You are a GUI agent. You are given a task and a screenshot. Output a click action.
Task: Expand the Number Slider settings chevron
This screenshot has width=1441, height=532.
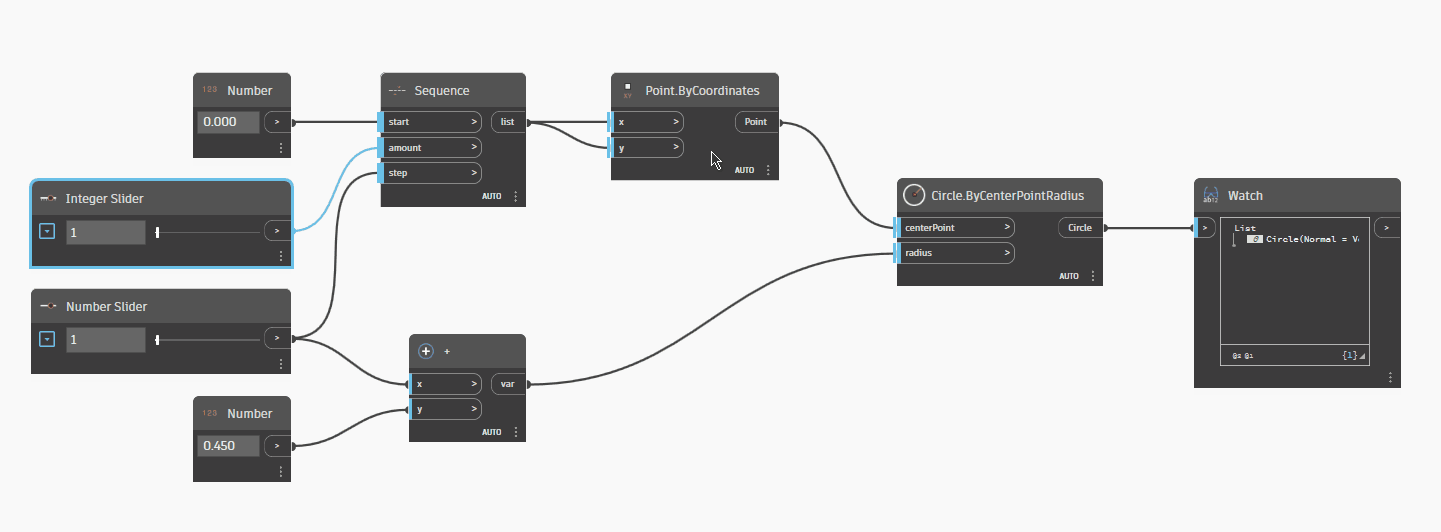[x=47, y=339]
